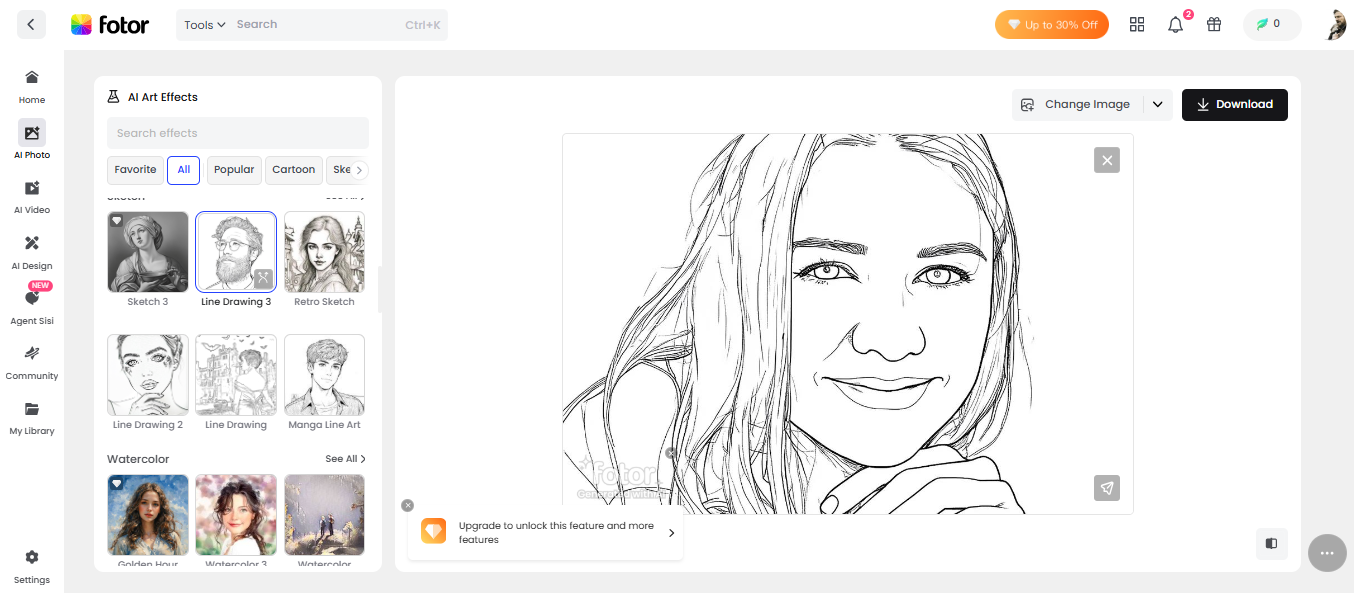Close the preview image with X
This screenshot has width=1354, height=593.
(1107, 160)
